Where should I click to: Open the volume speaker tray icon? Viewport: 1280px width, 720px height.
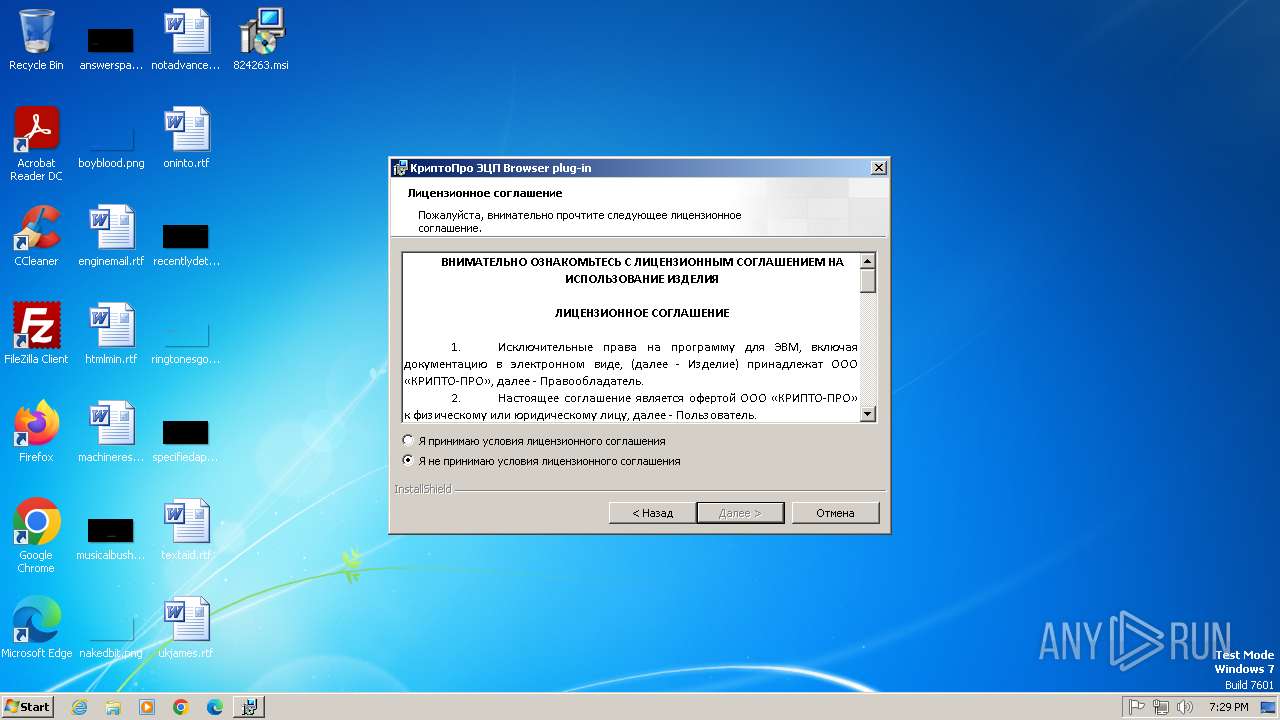click(1185, 707)
